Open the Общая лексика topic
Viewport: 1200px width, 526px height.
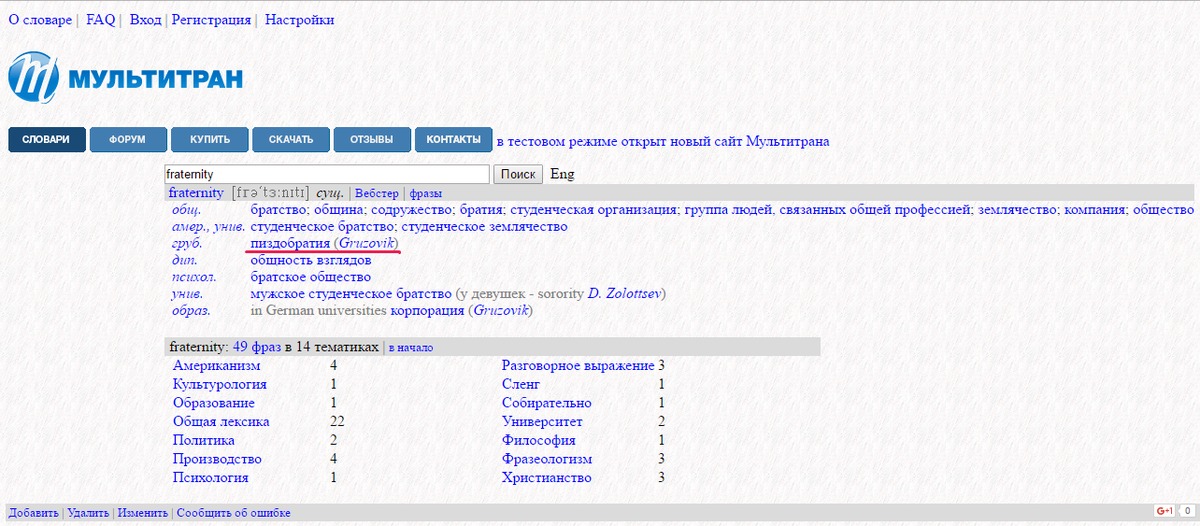pyautogui.click(x=221, y=422)
